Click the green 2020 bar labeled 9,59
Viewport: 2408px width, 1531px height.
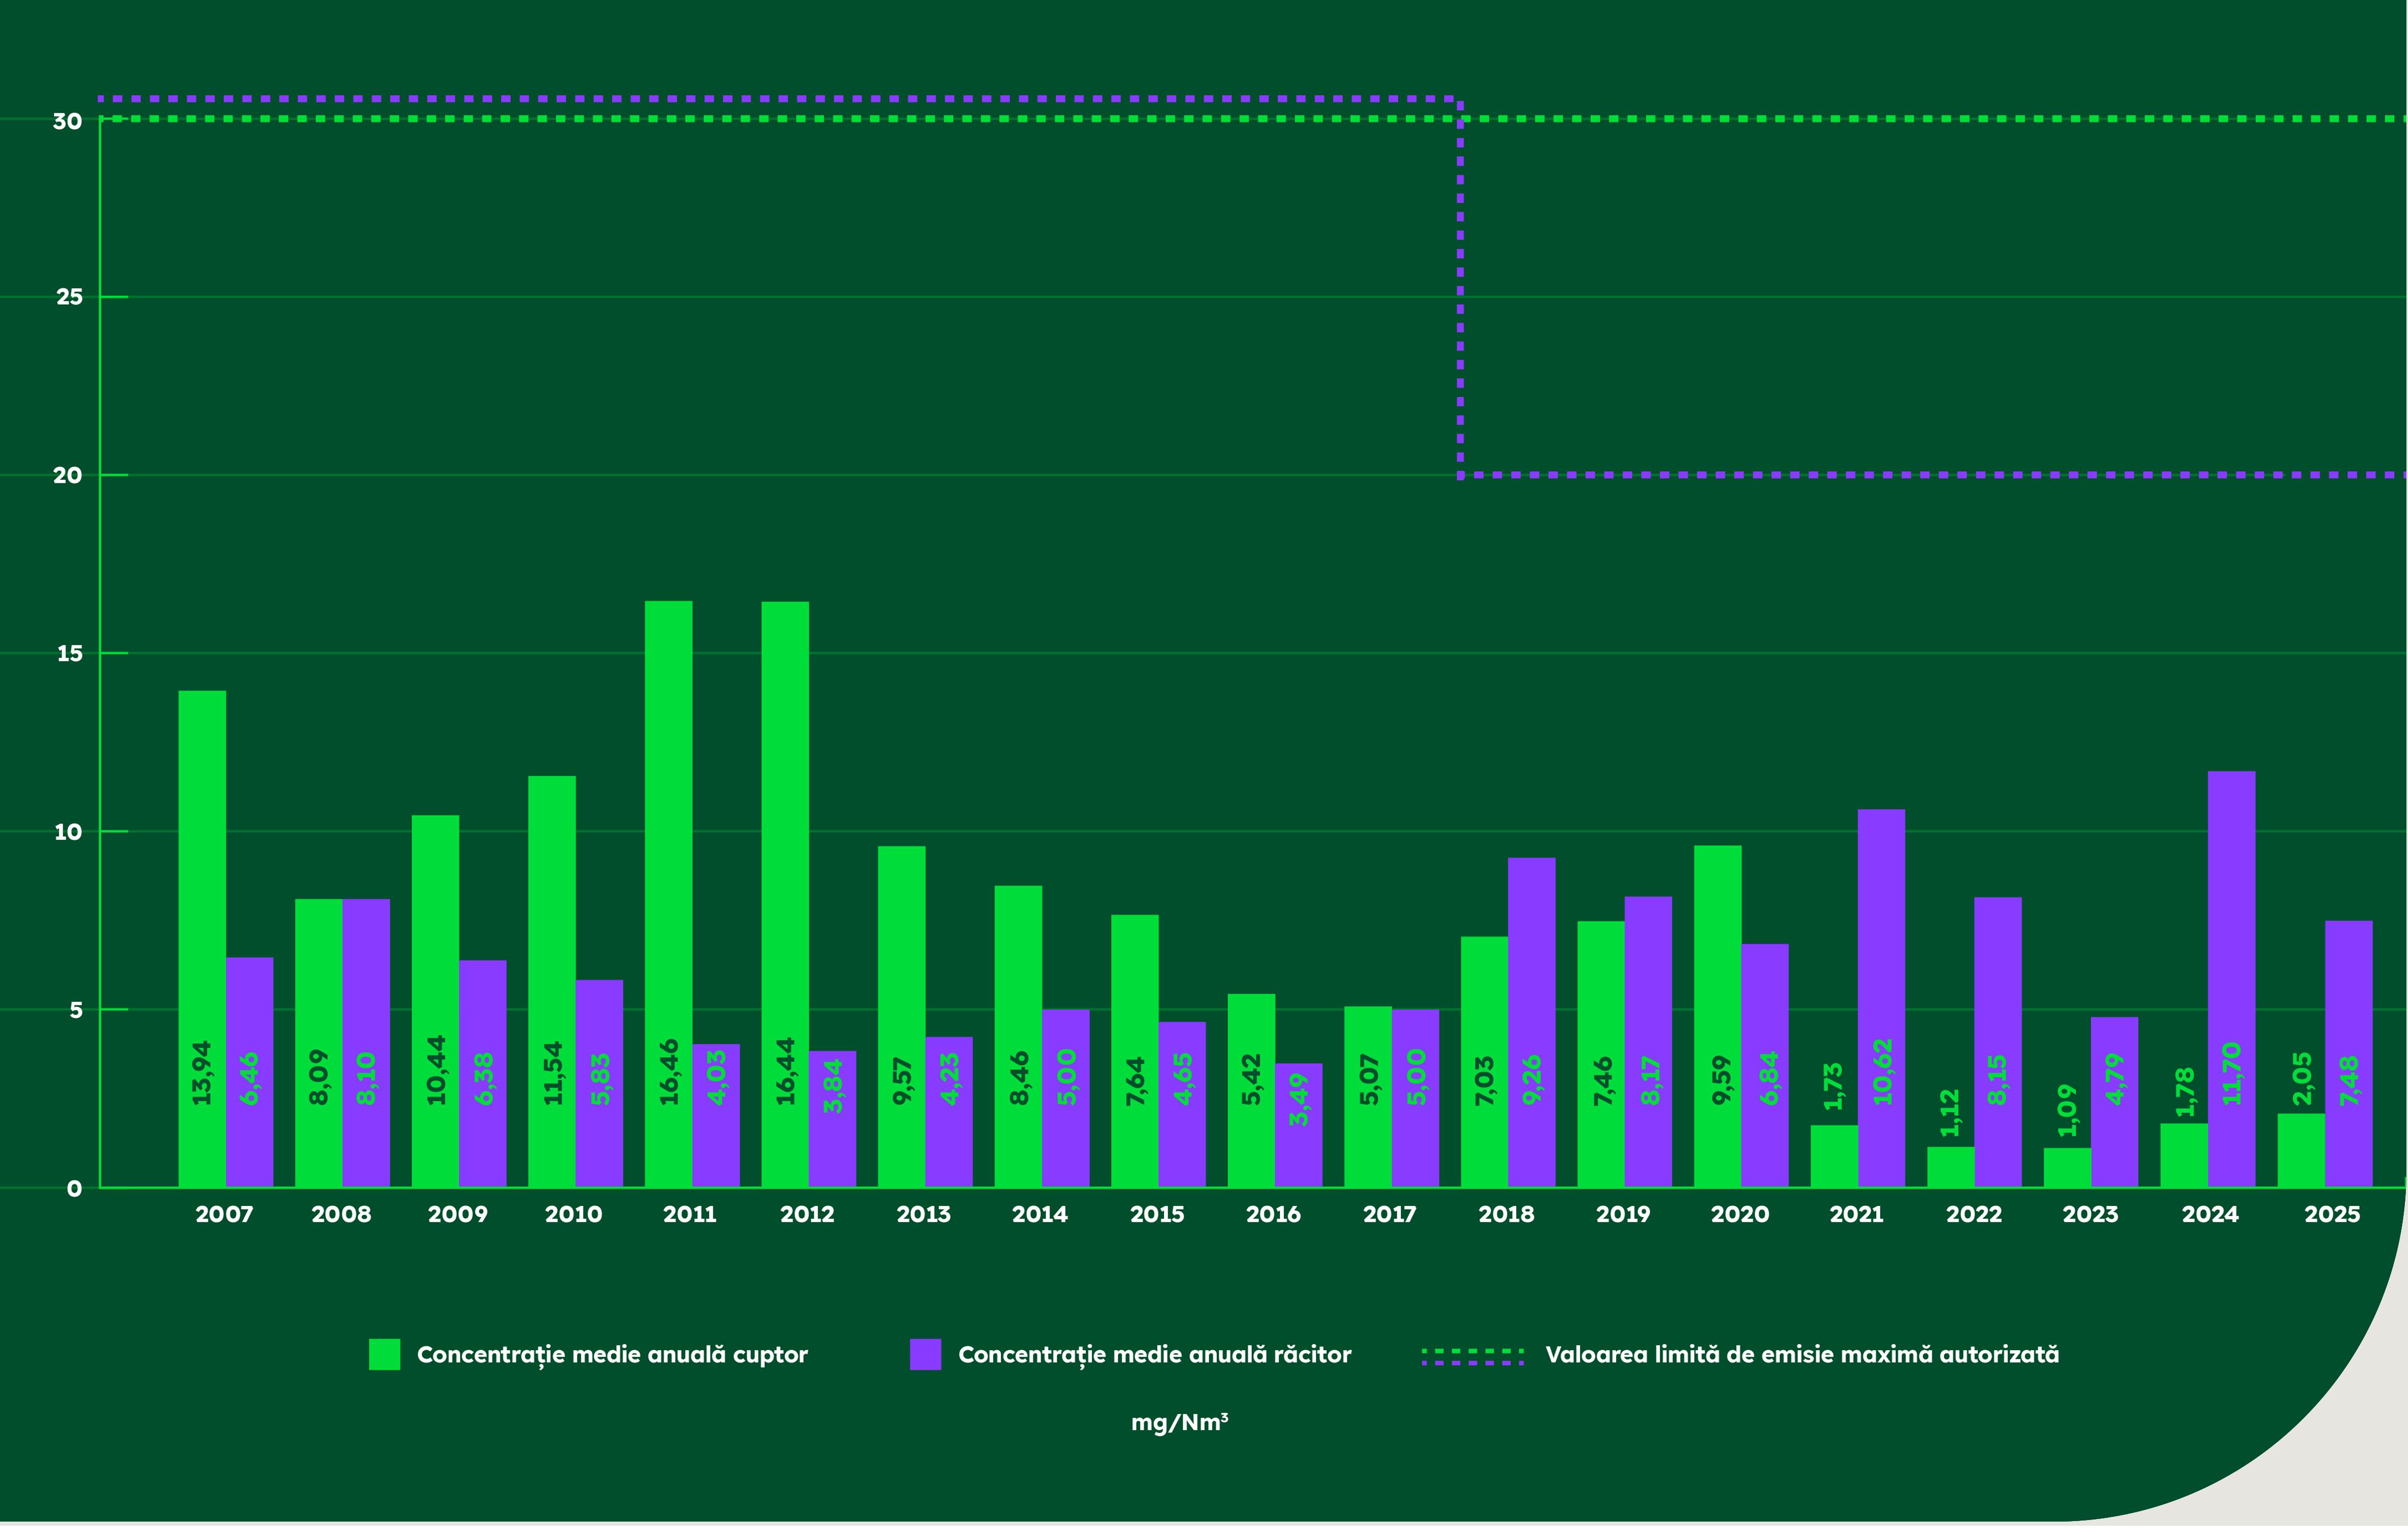[x=1717, y=1015]
